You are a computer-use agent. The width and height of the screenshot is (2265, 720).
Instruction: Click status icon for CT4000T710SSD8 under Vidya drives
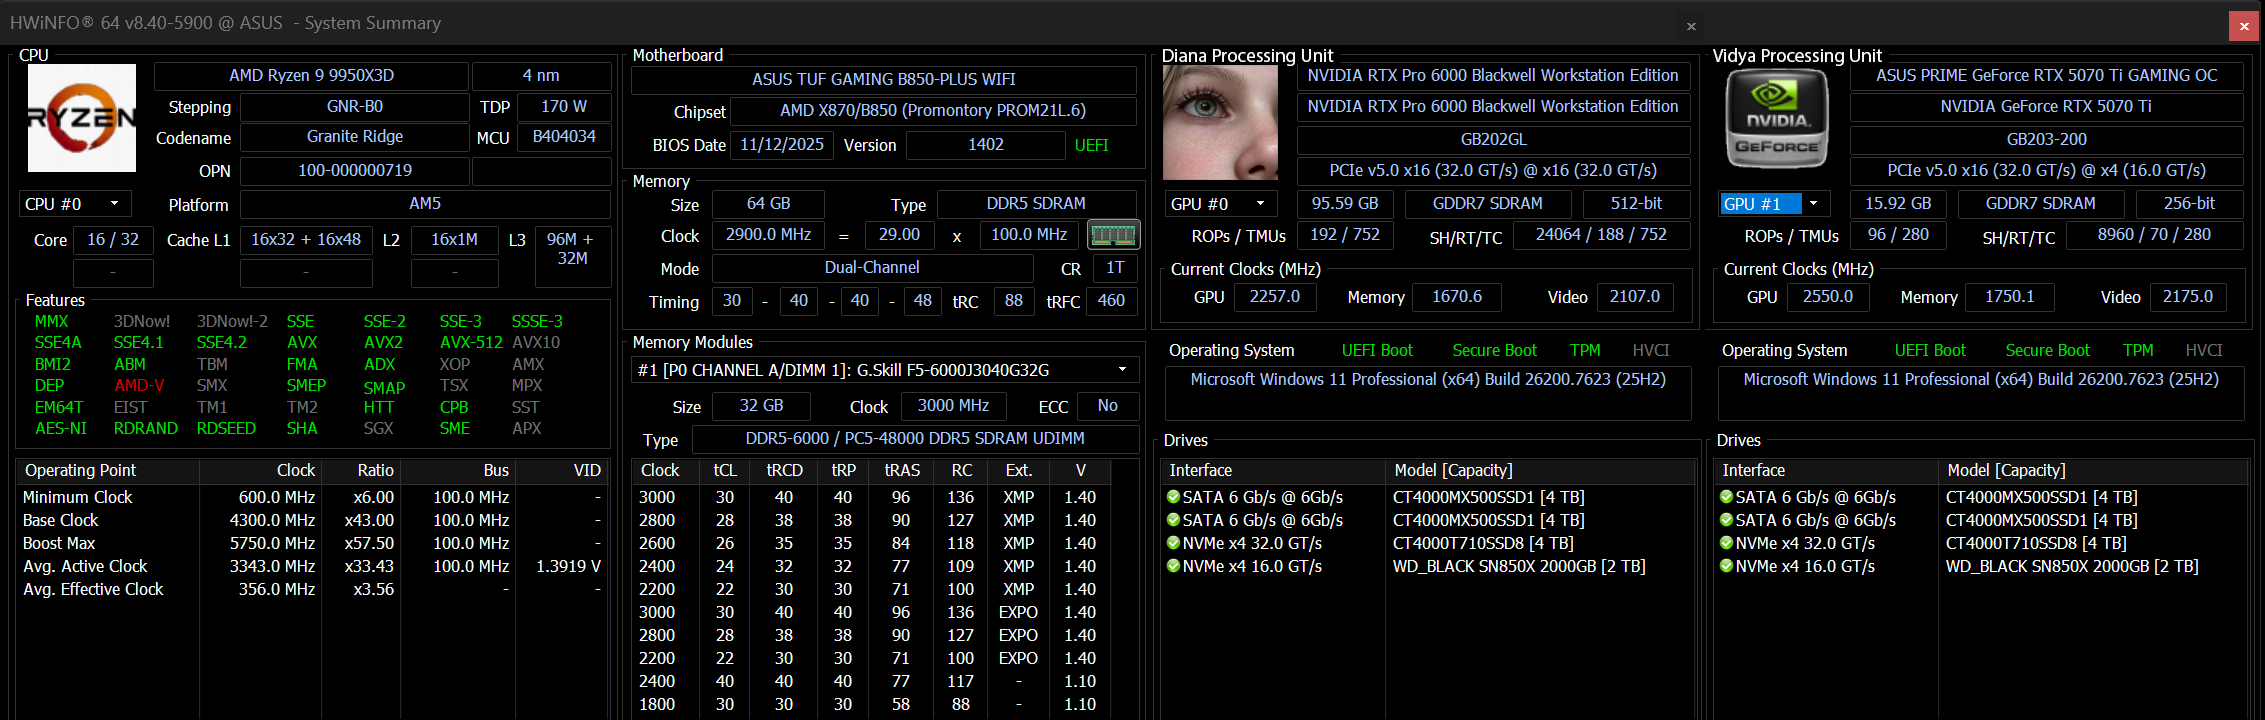[x=1726, y=543]
